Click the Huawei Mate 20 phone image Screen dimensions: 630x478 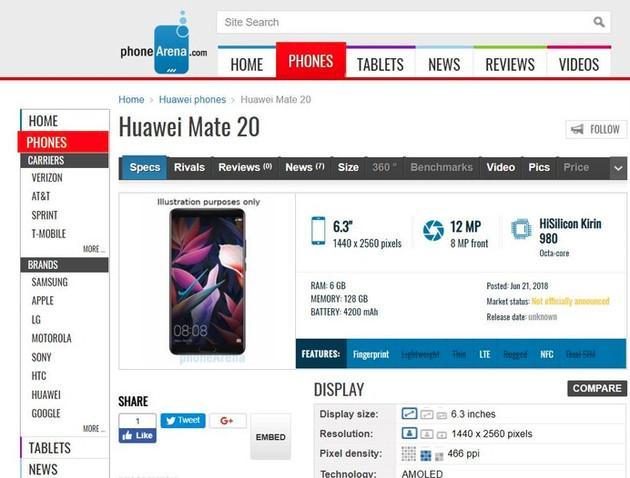(x=207, y=282)
